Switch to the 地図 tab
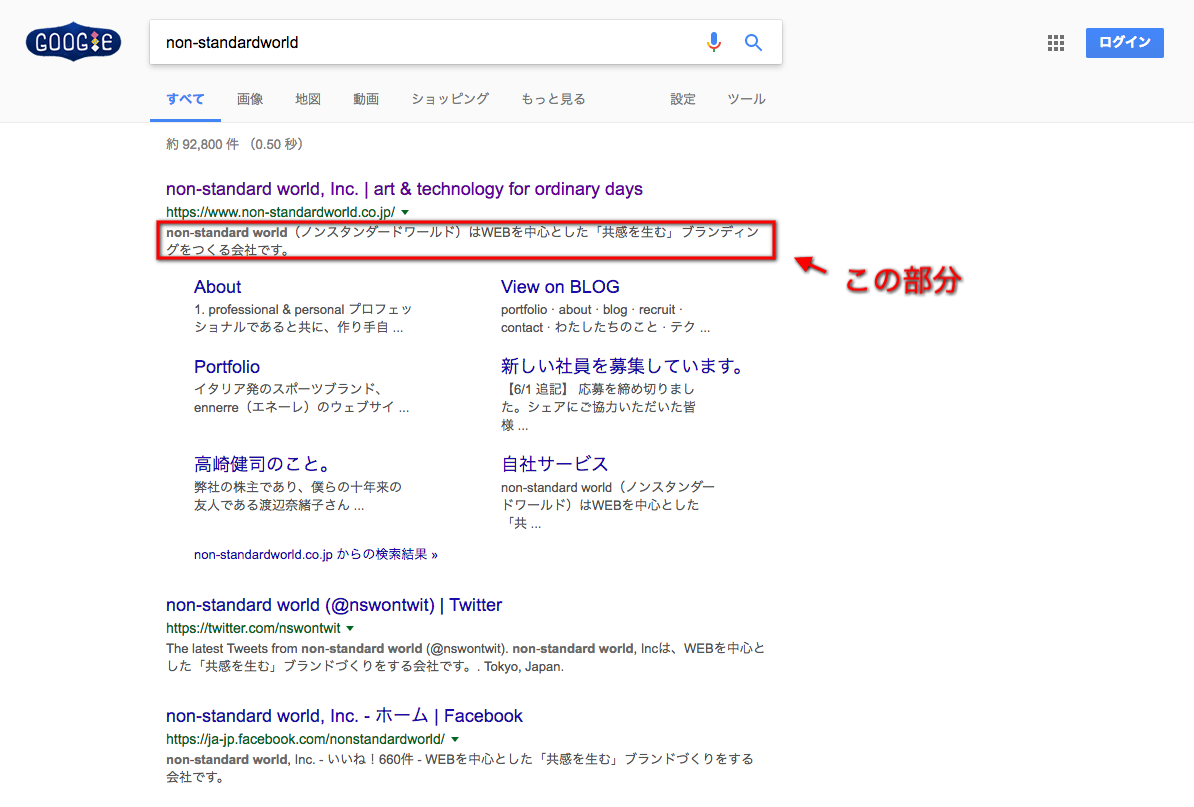1194x807 pixels. [x=308, y=99]
